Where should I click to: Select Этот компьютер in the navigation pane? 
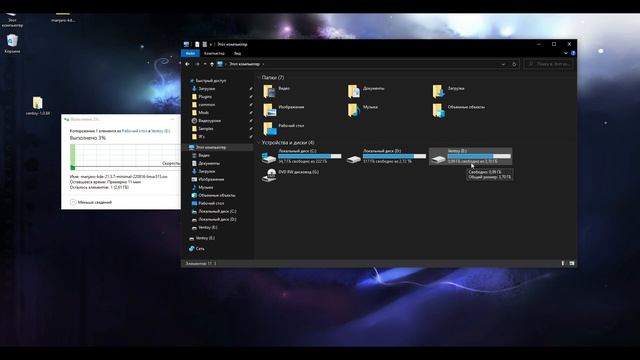coord(211,147)
